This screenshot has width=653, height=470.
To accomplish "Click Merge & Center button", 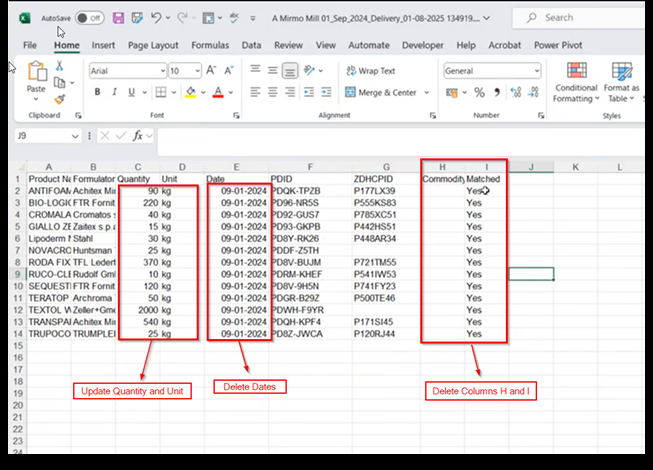I will tap(381, 92).
